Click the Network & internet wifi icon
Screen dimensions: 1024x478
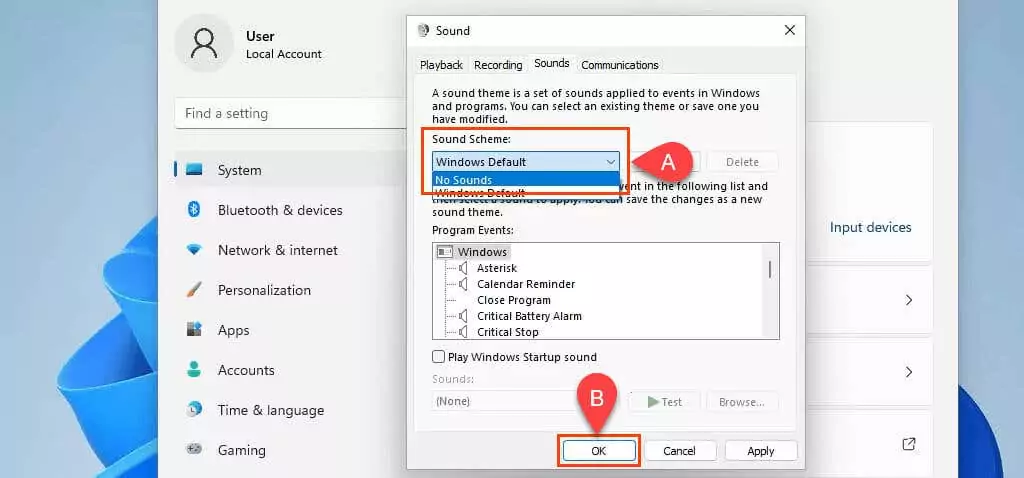194,250
